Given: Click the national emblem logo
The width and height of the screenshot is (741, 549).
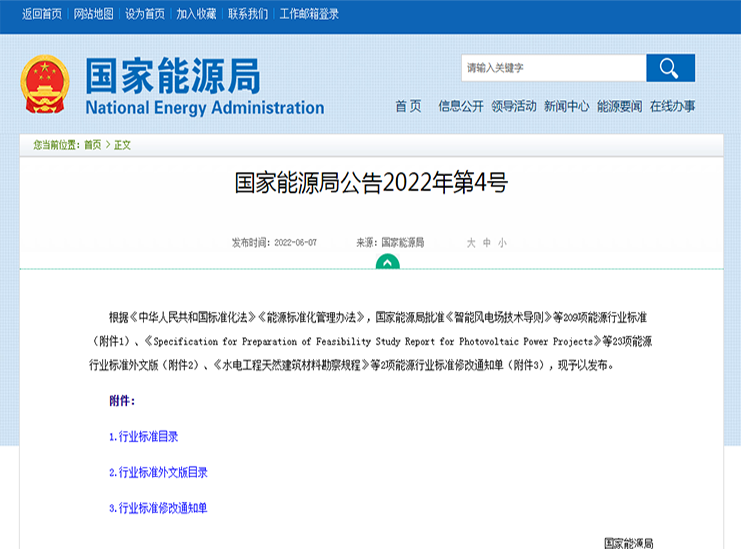Looking at the screenshot, I should 45,84.
